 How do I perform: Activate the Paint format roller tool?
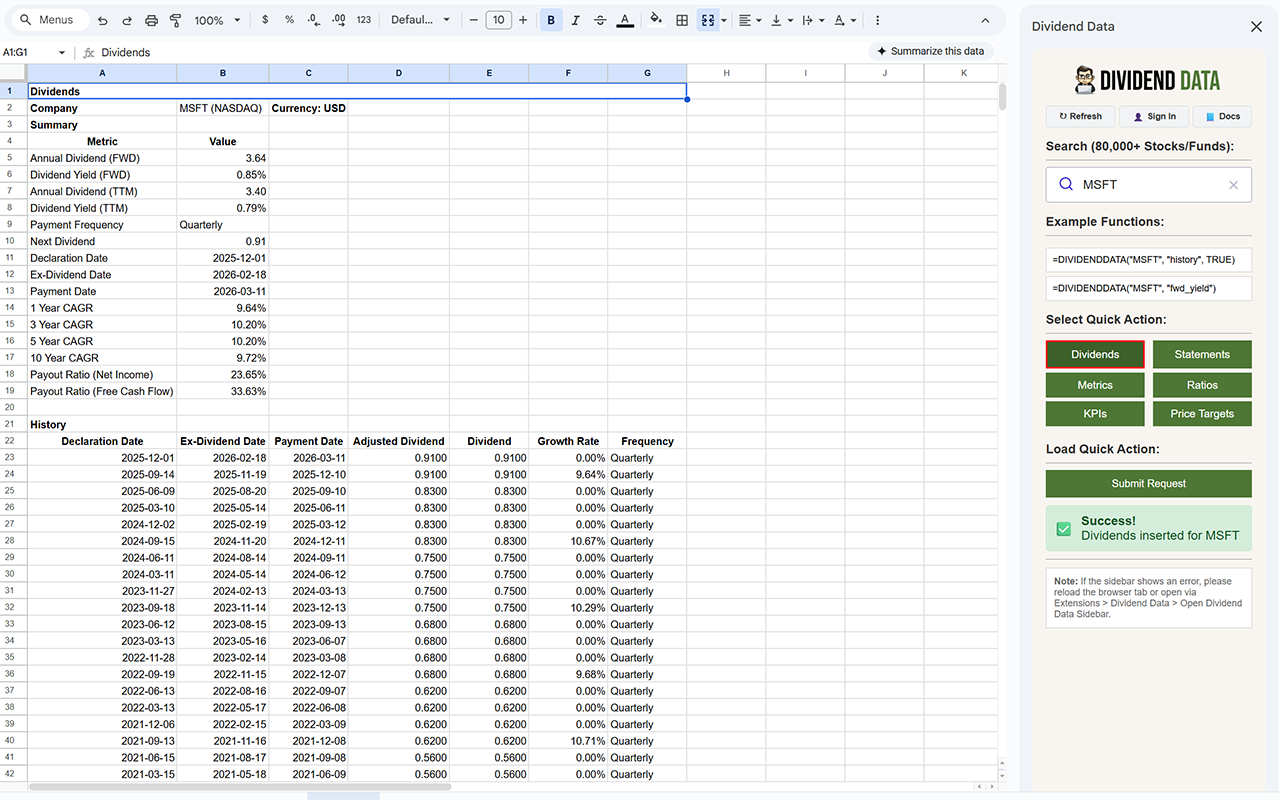(x=176, y=20)
